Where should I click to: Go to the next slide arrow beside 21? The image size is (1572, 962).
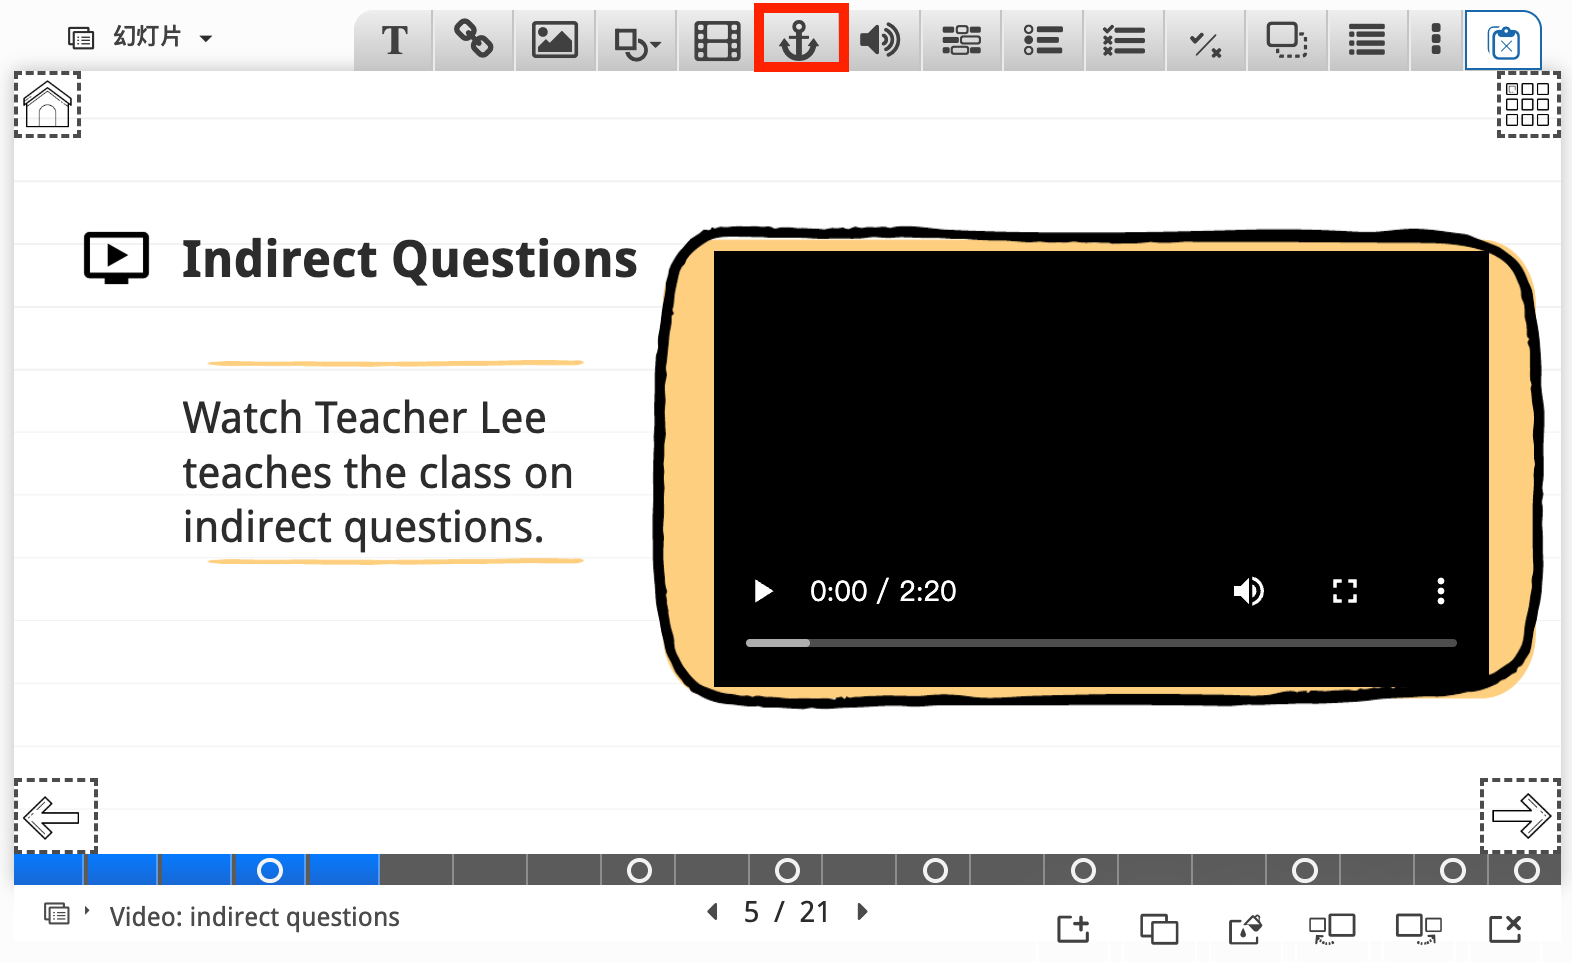[863, 912]
